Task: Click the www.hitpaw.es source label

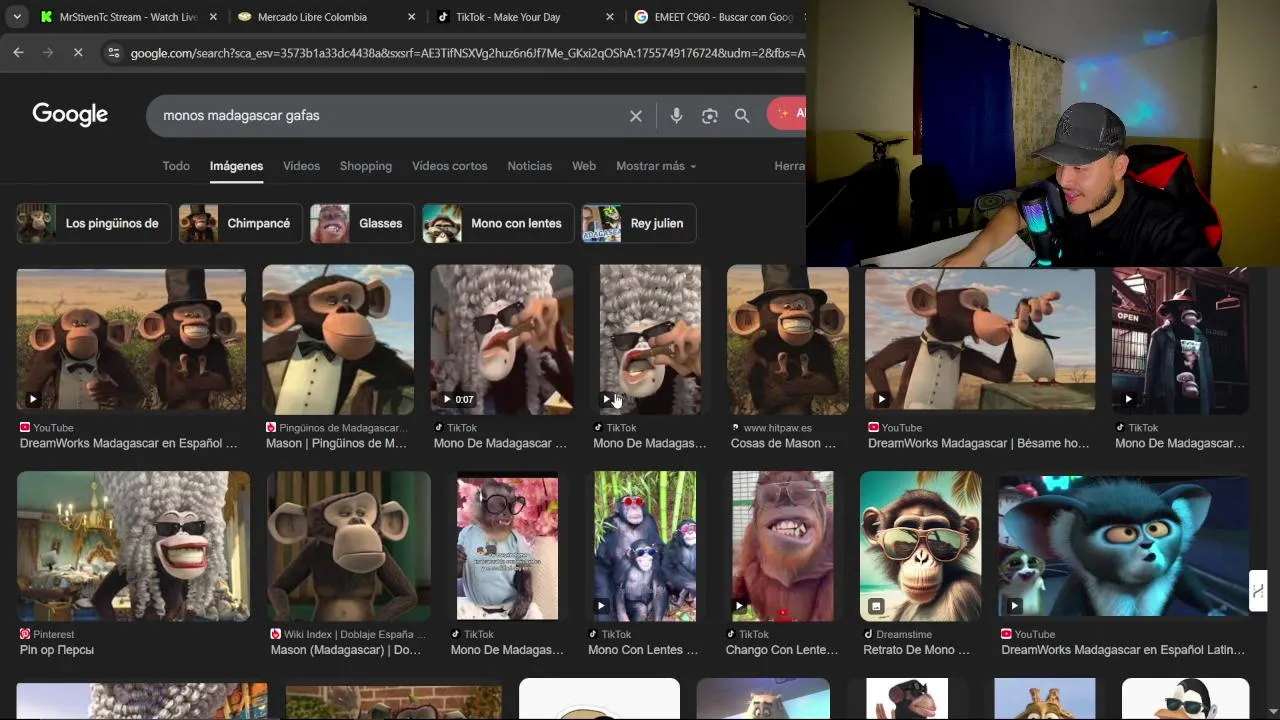Action: coord(778,428)
